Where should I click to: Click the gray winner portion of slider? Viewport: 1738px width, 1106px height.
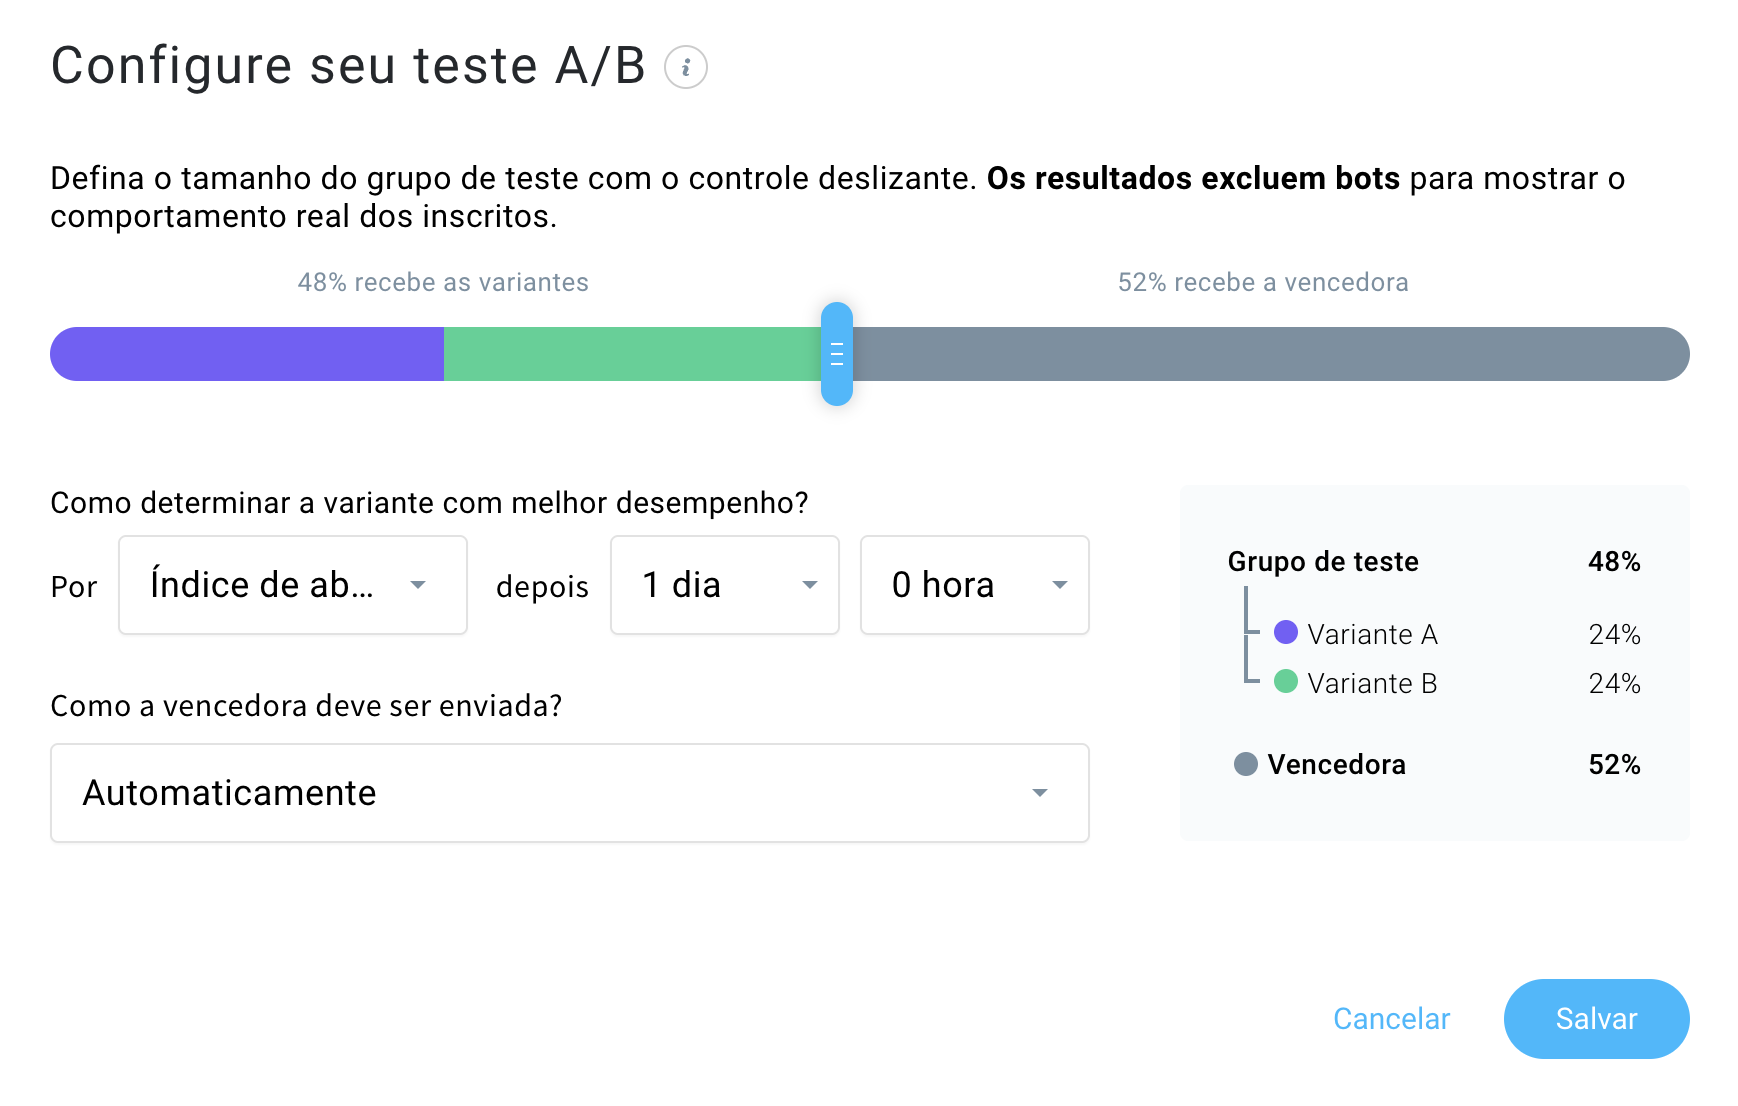pyautogui.click(x=1268, y=354)
